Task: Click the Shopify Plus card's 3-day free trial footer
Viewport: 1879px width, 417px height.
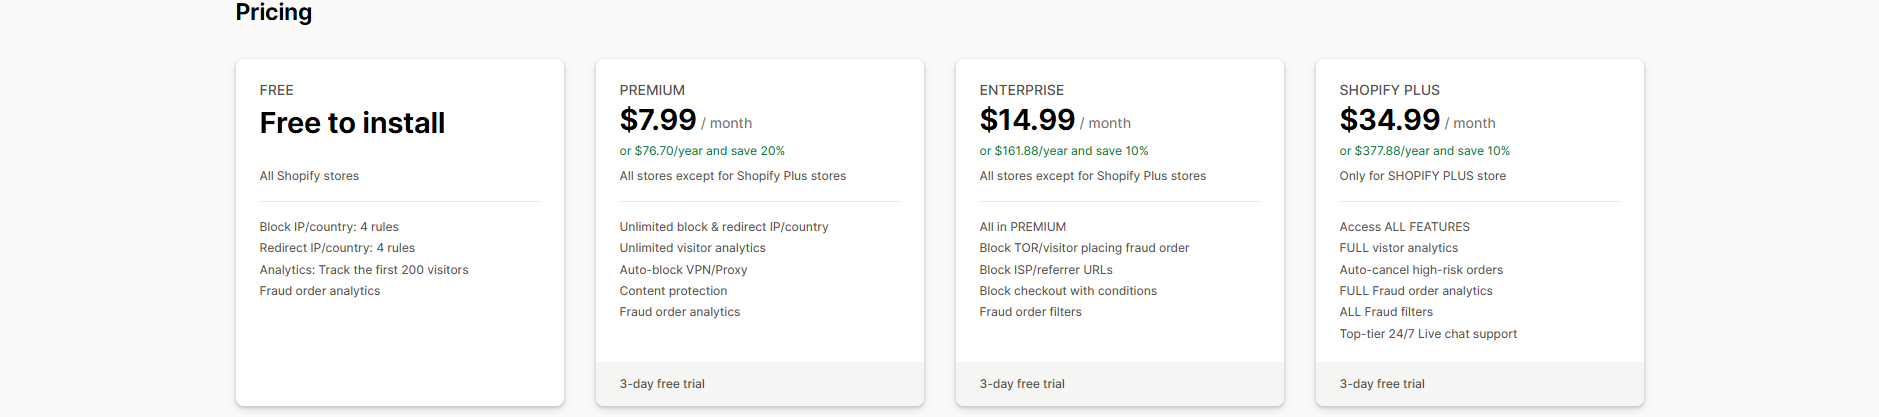Action: point(1382,384)
